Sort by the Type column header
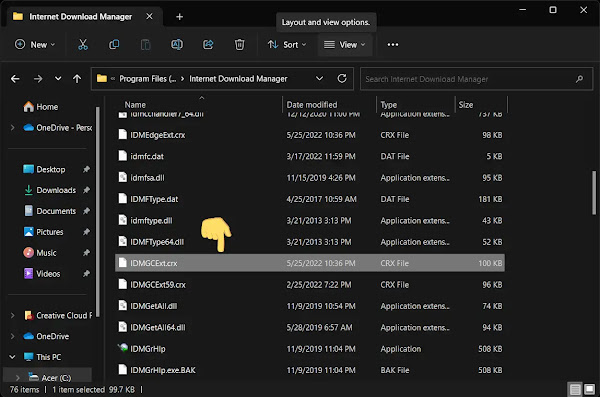600x397 pixels. [x=388, y=105]
